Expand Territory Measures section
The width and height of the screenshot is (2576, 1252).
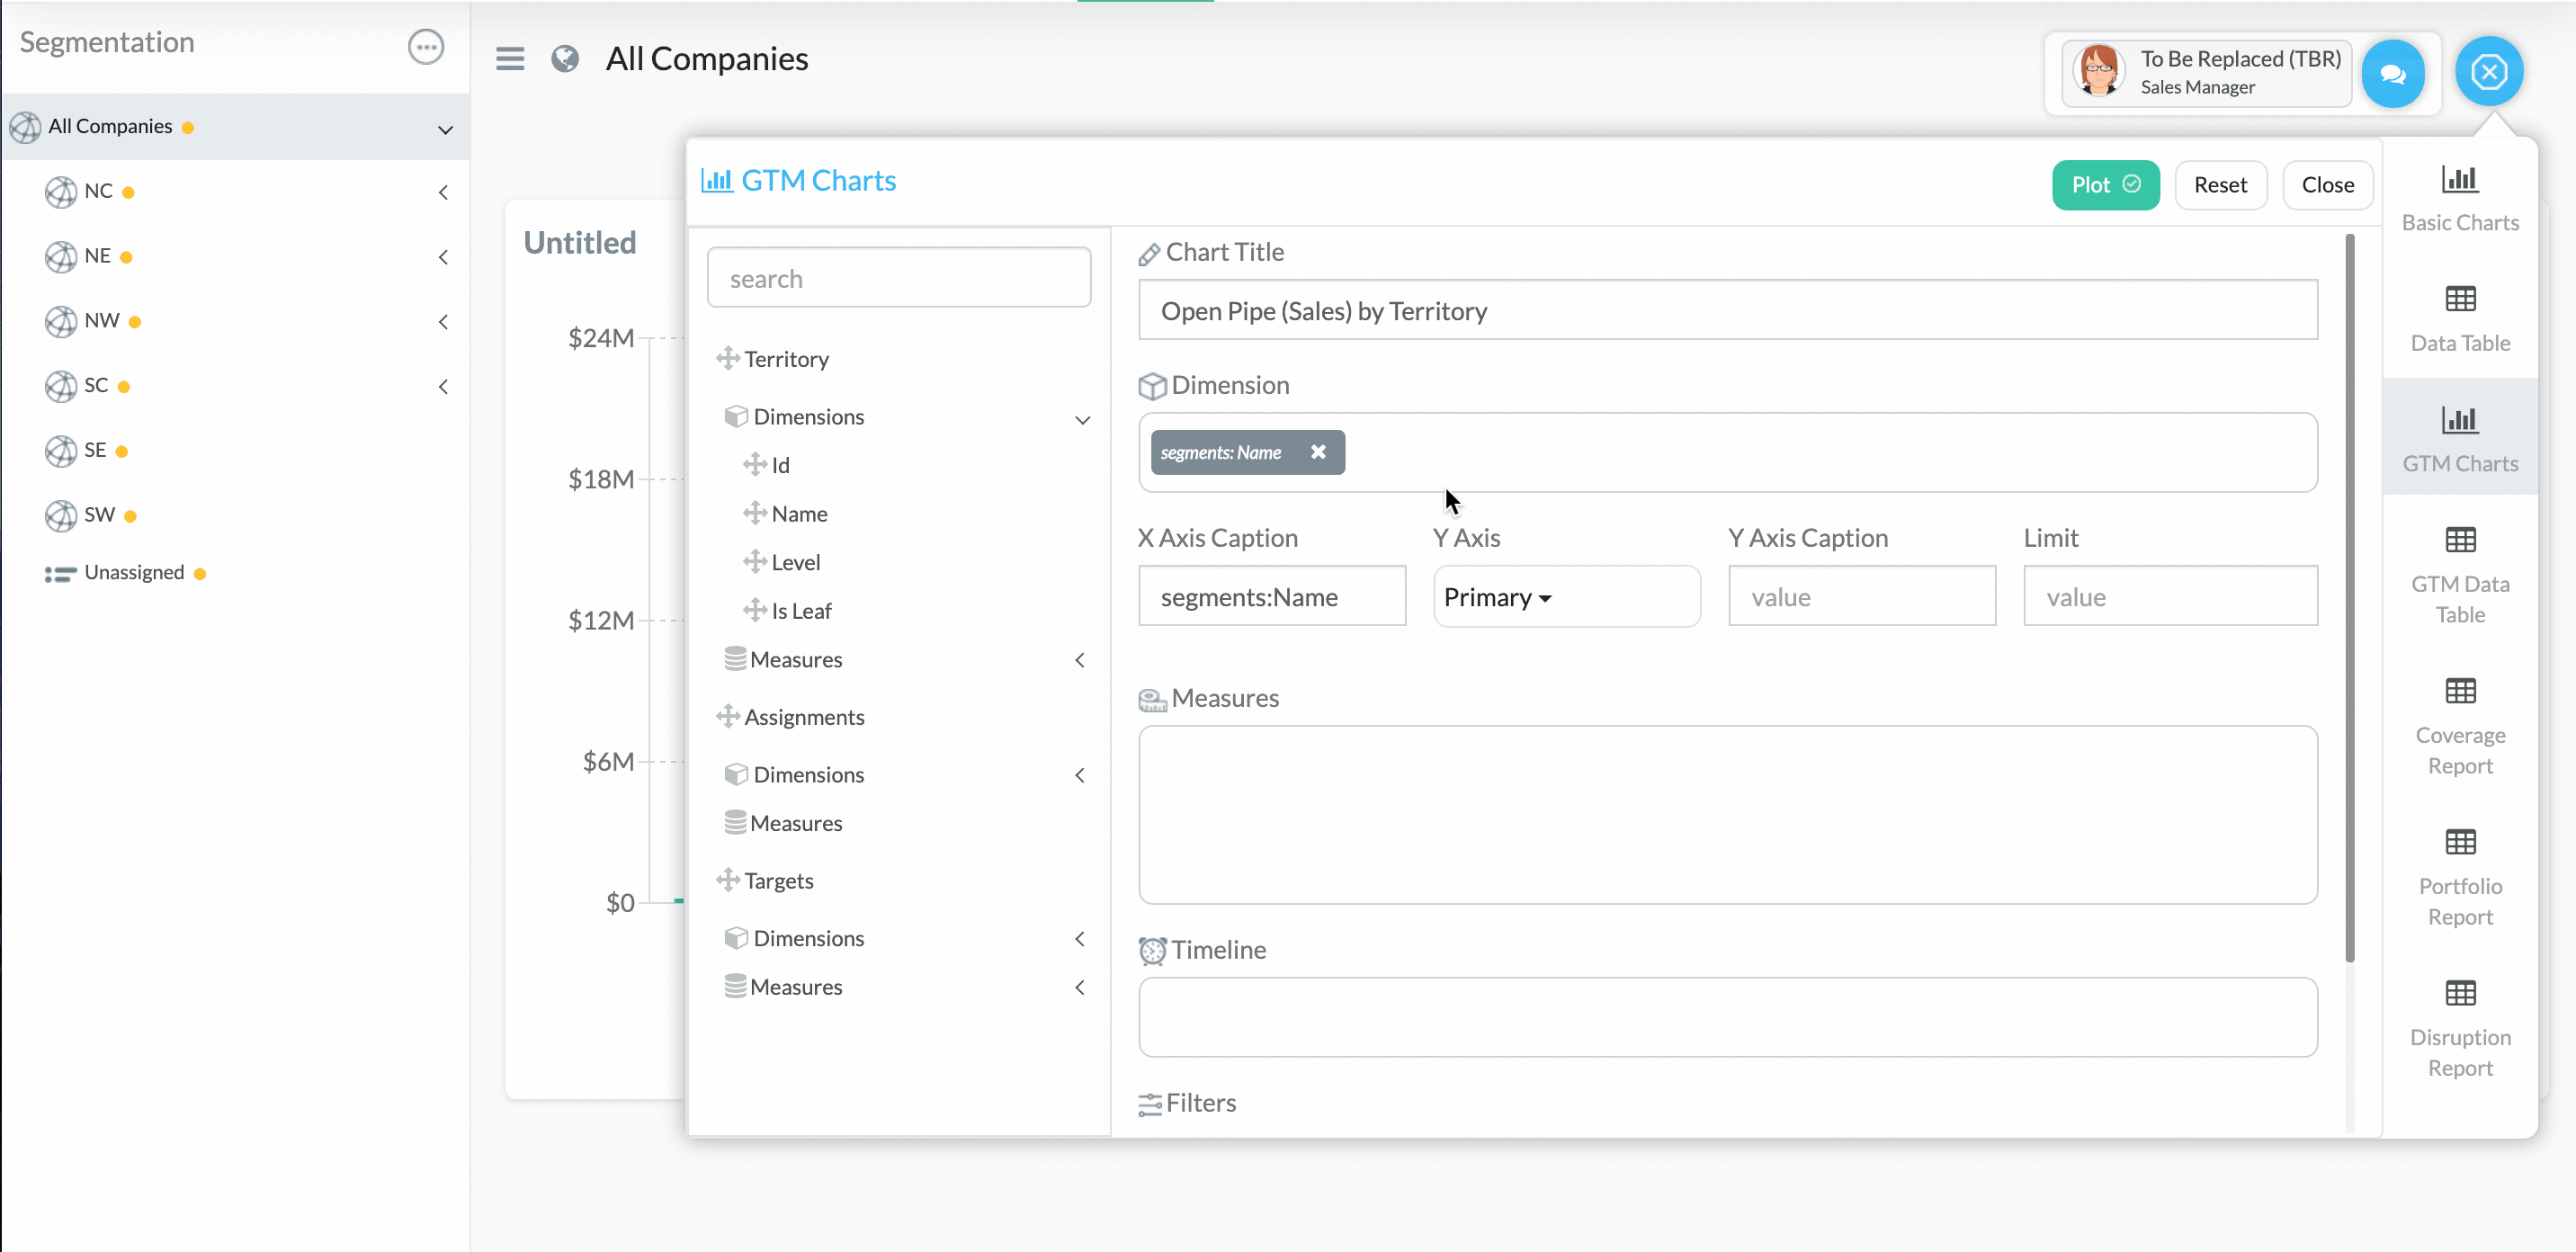[x=1080, y=660]
